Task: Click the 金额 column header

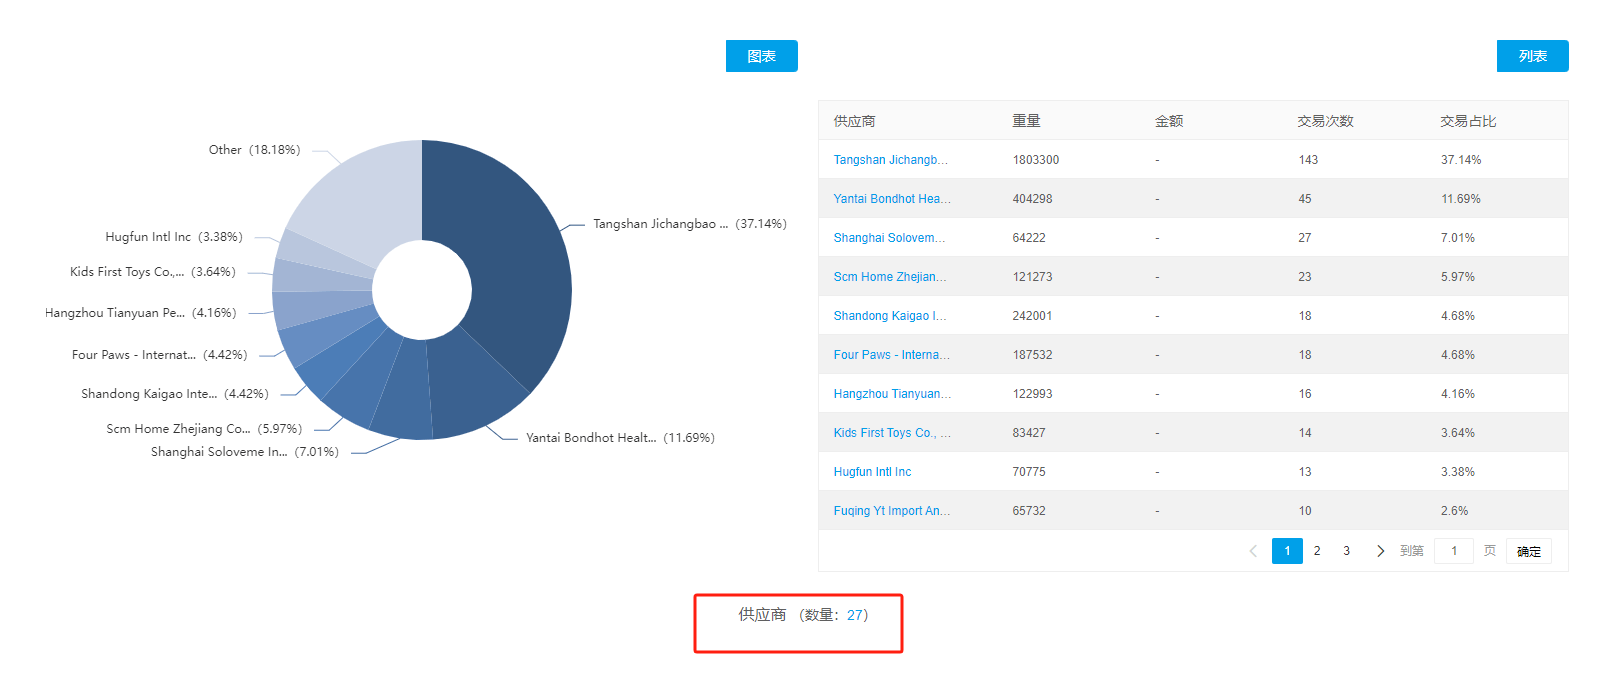Action: (x=1169, y=121)
